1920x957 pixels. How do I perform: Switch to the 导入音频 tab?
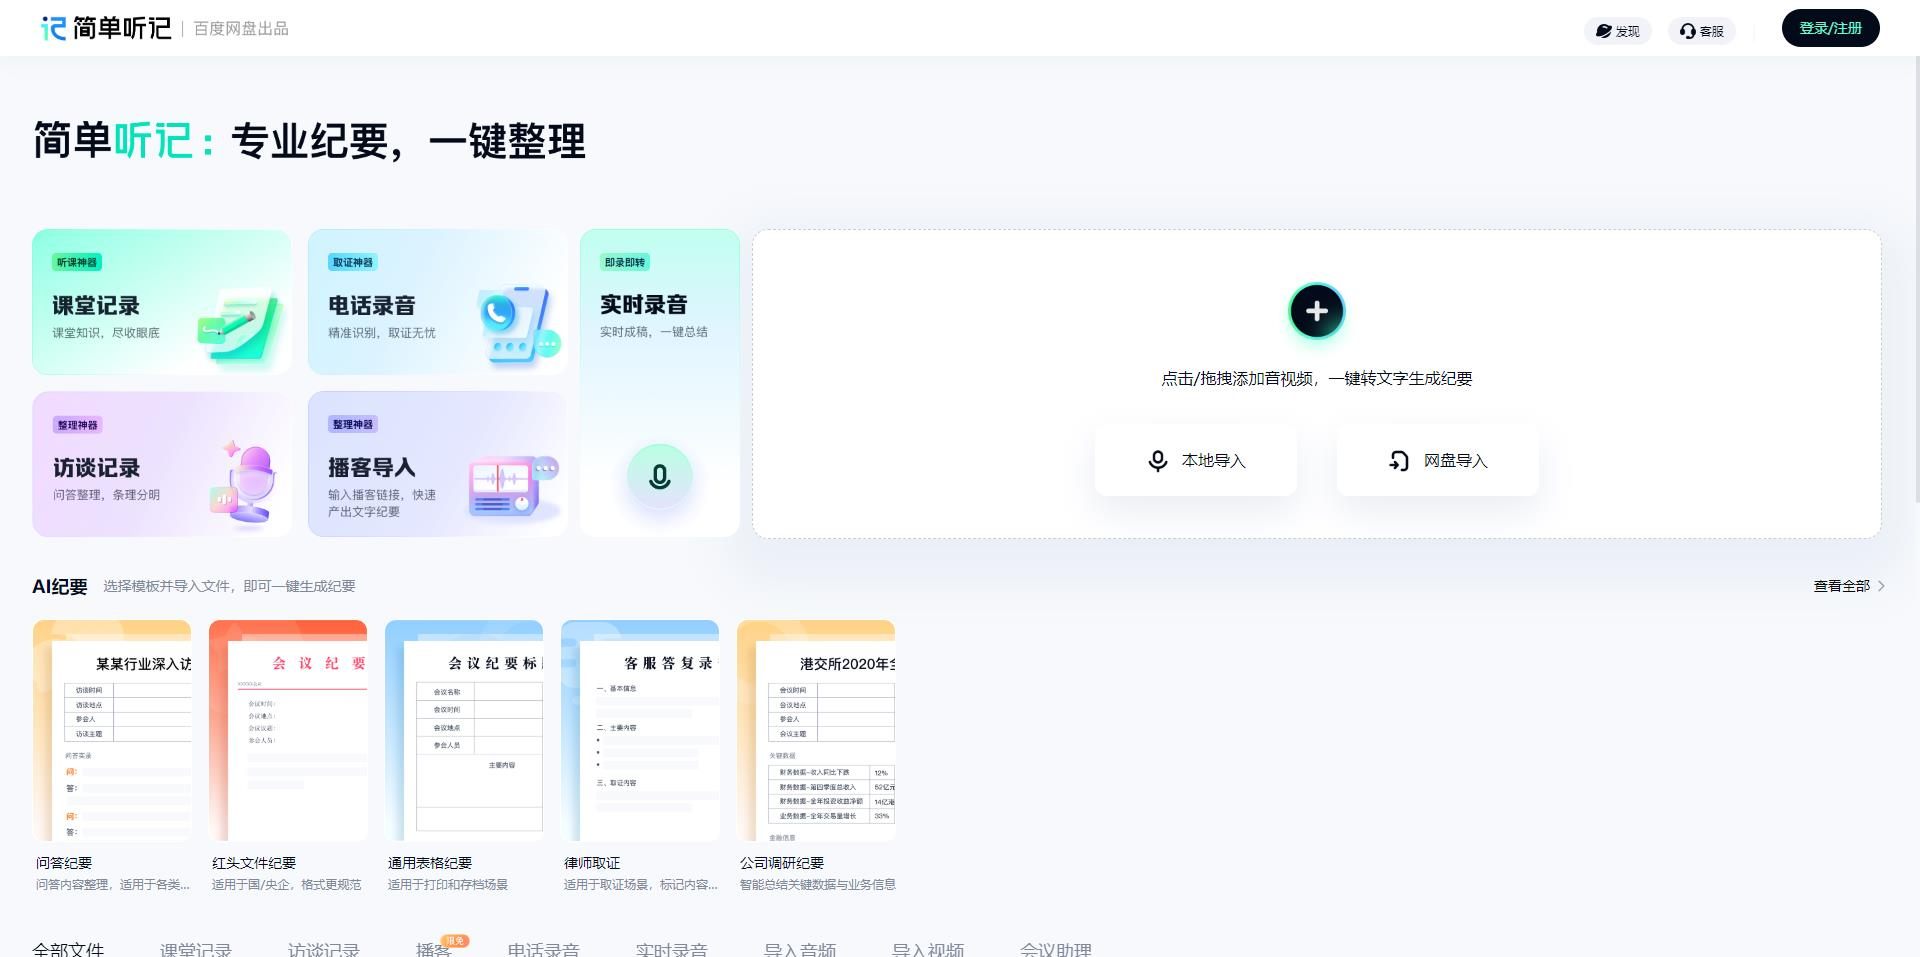tap(799, 948)
